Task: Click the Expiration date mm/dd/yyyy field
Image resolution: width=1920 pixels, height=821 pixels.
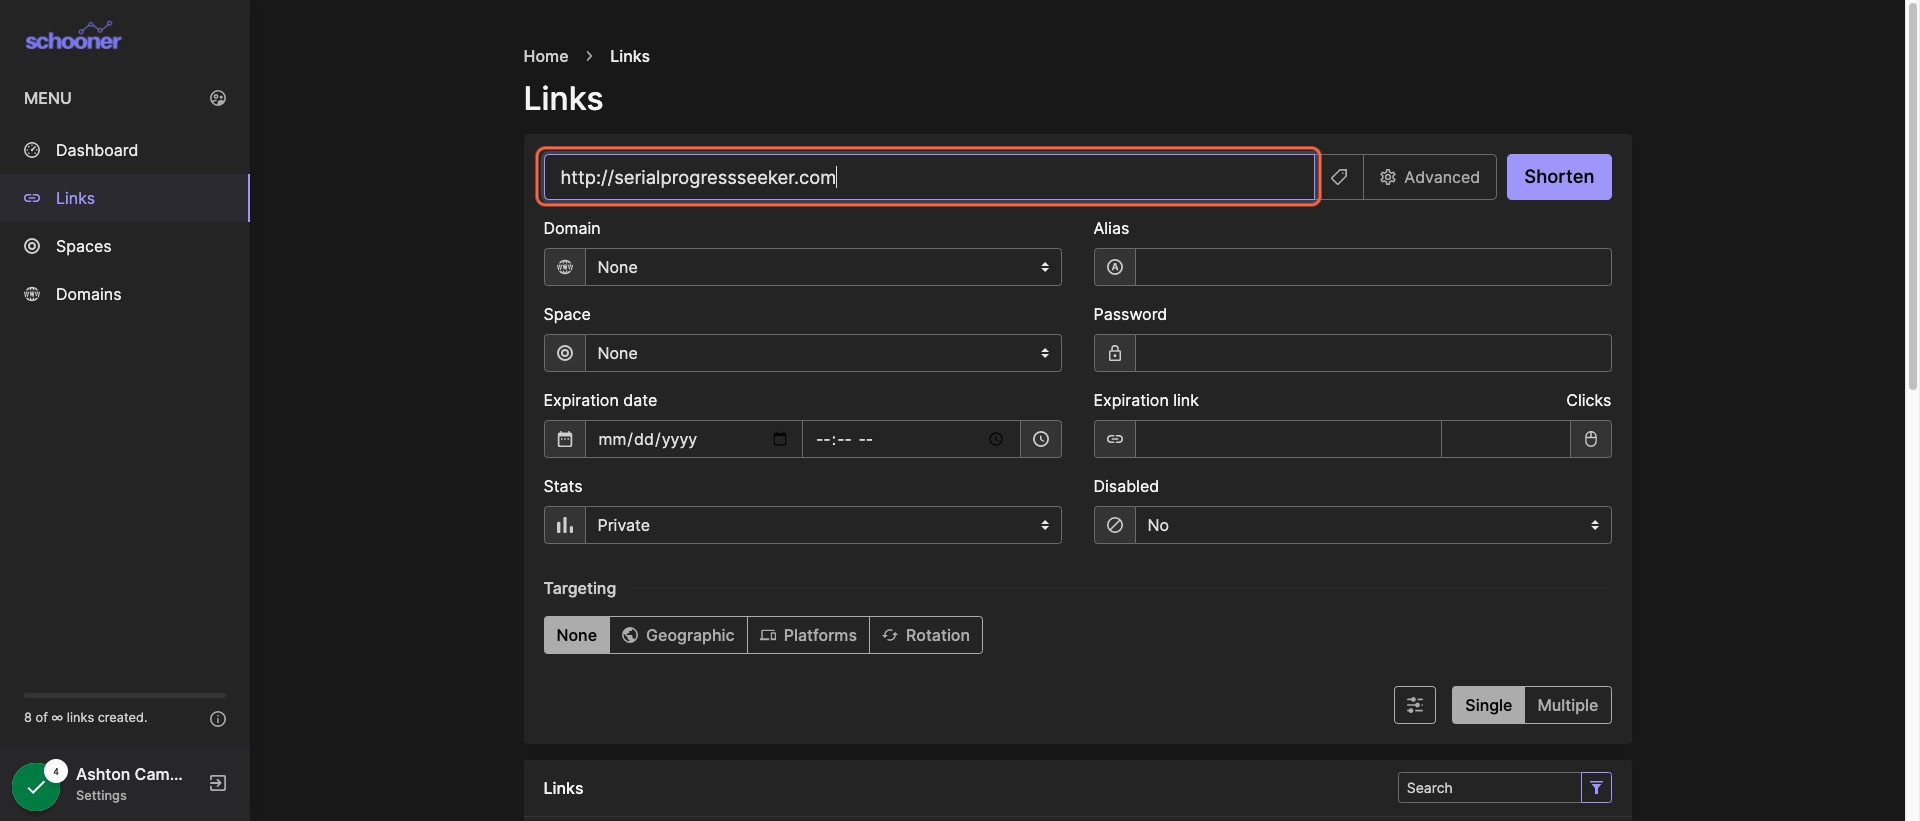Action: pos(694,439)
